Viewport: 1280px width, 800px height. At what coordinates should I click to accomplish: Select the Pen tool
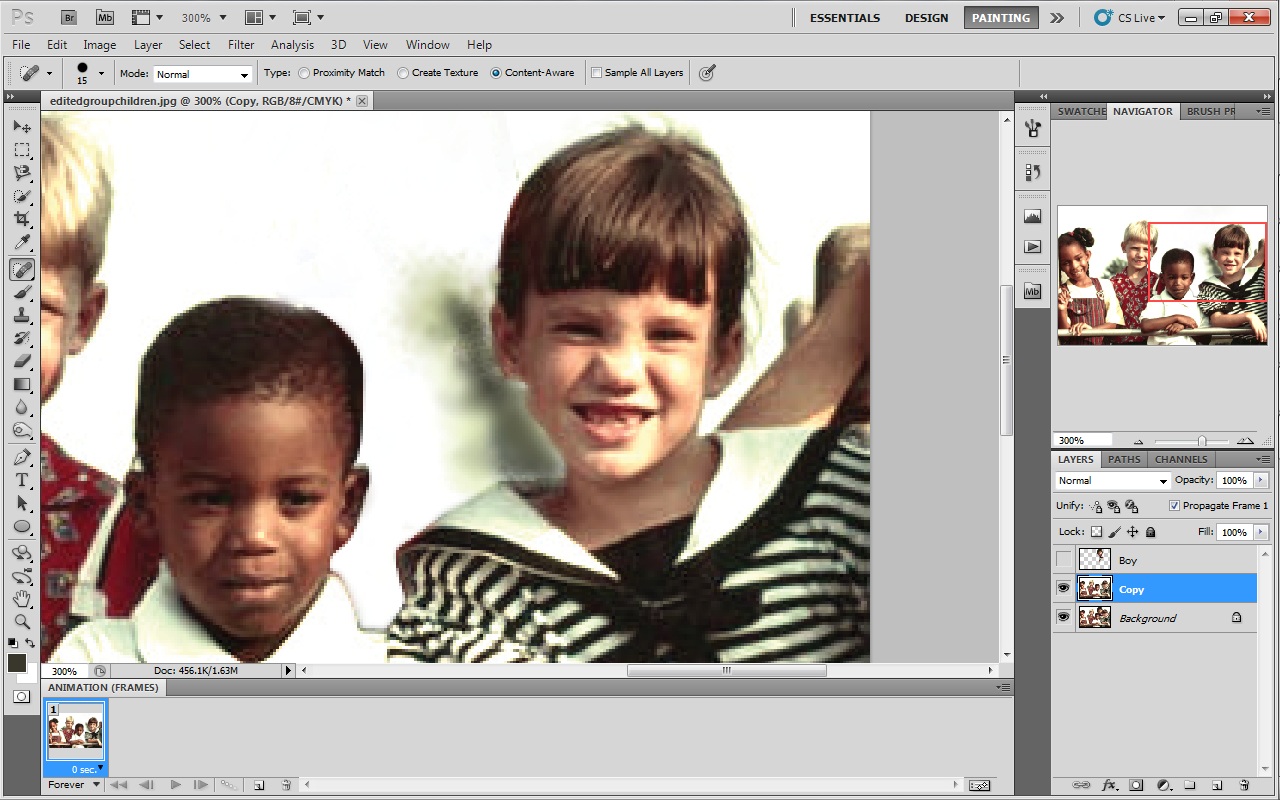point(22,457)
